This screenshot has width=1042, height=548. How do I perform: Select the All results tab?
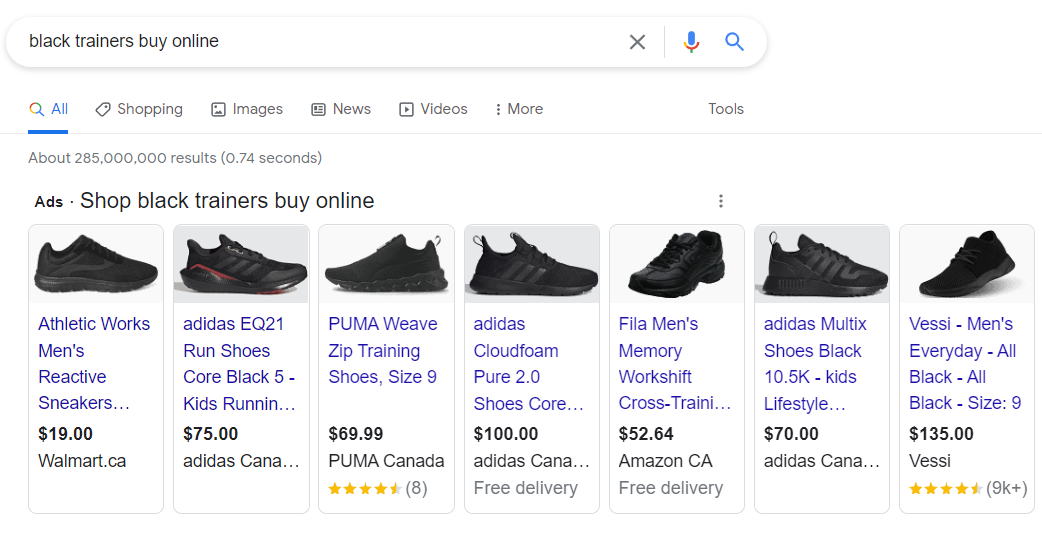click(48, 109)
